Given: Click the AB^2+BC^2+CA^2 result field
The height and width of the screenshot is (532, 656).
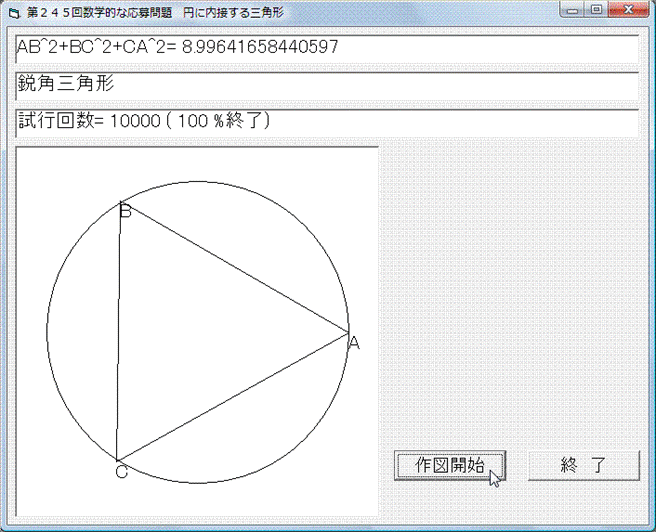Looking at the screenshot, I should click(x=326, y=48).
